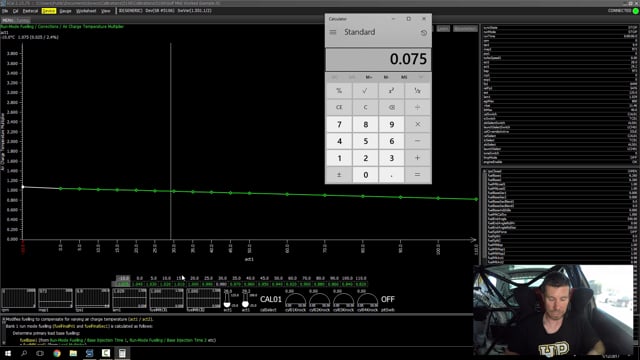Open File Explorer from the taskbar
The image size is (640, 360).
(73, 353)
